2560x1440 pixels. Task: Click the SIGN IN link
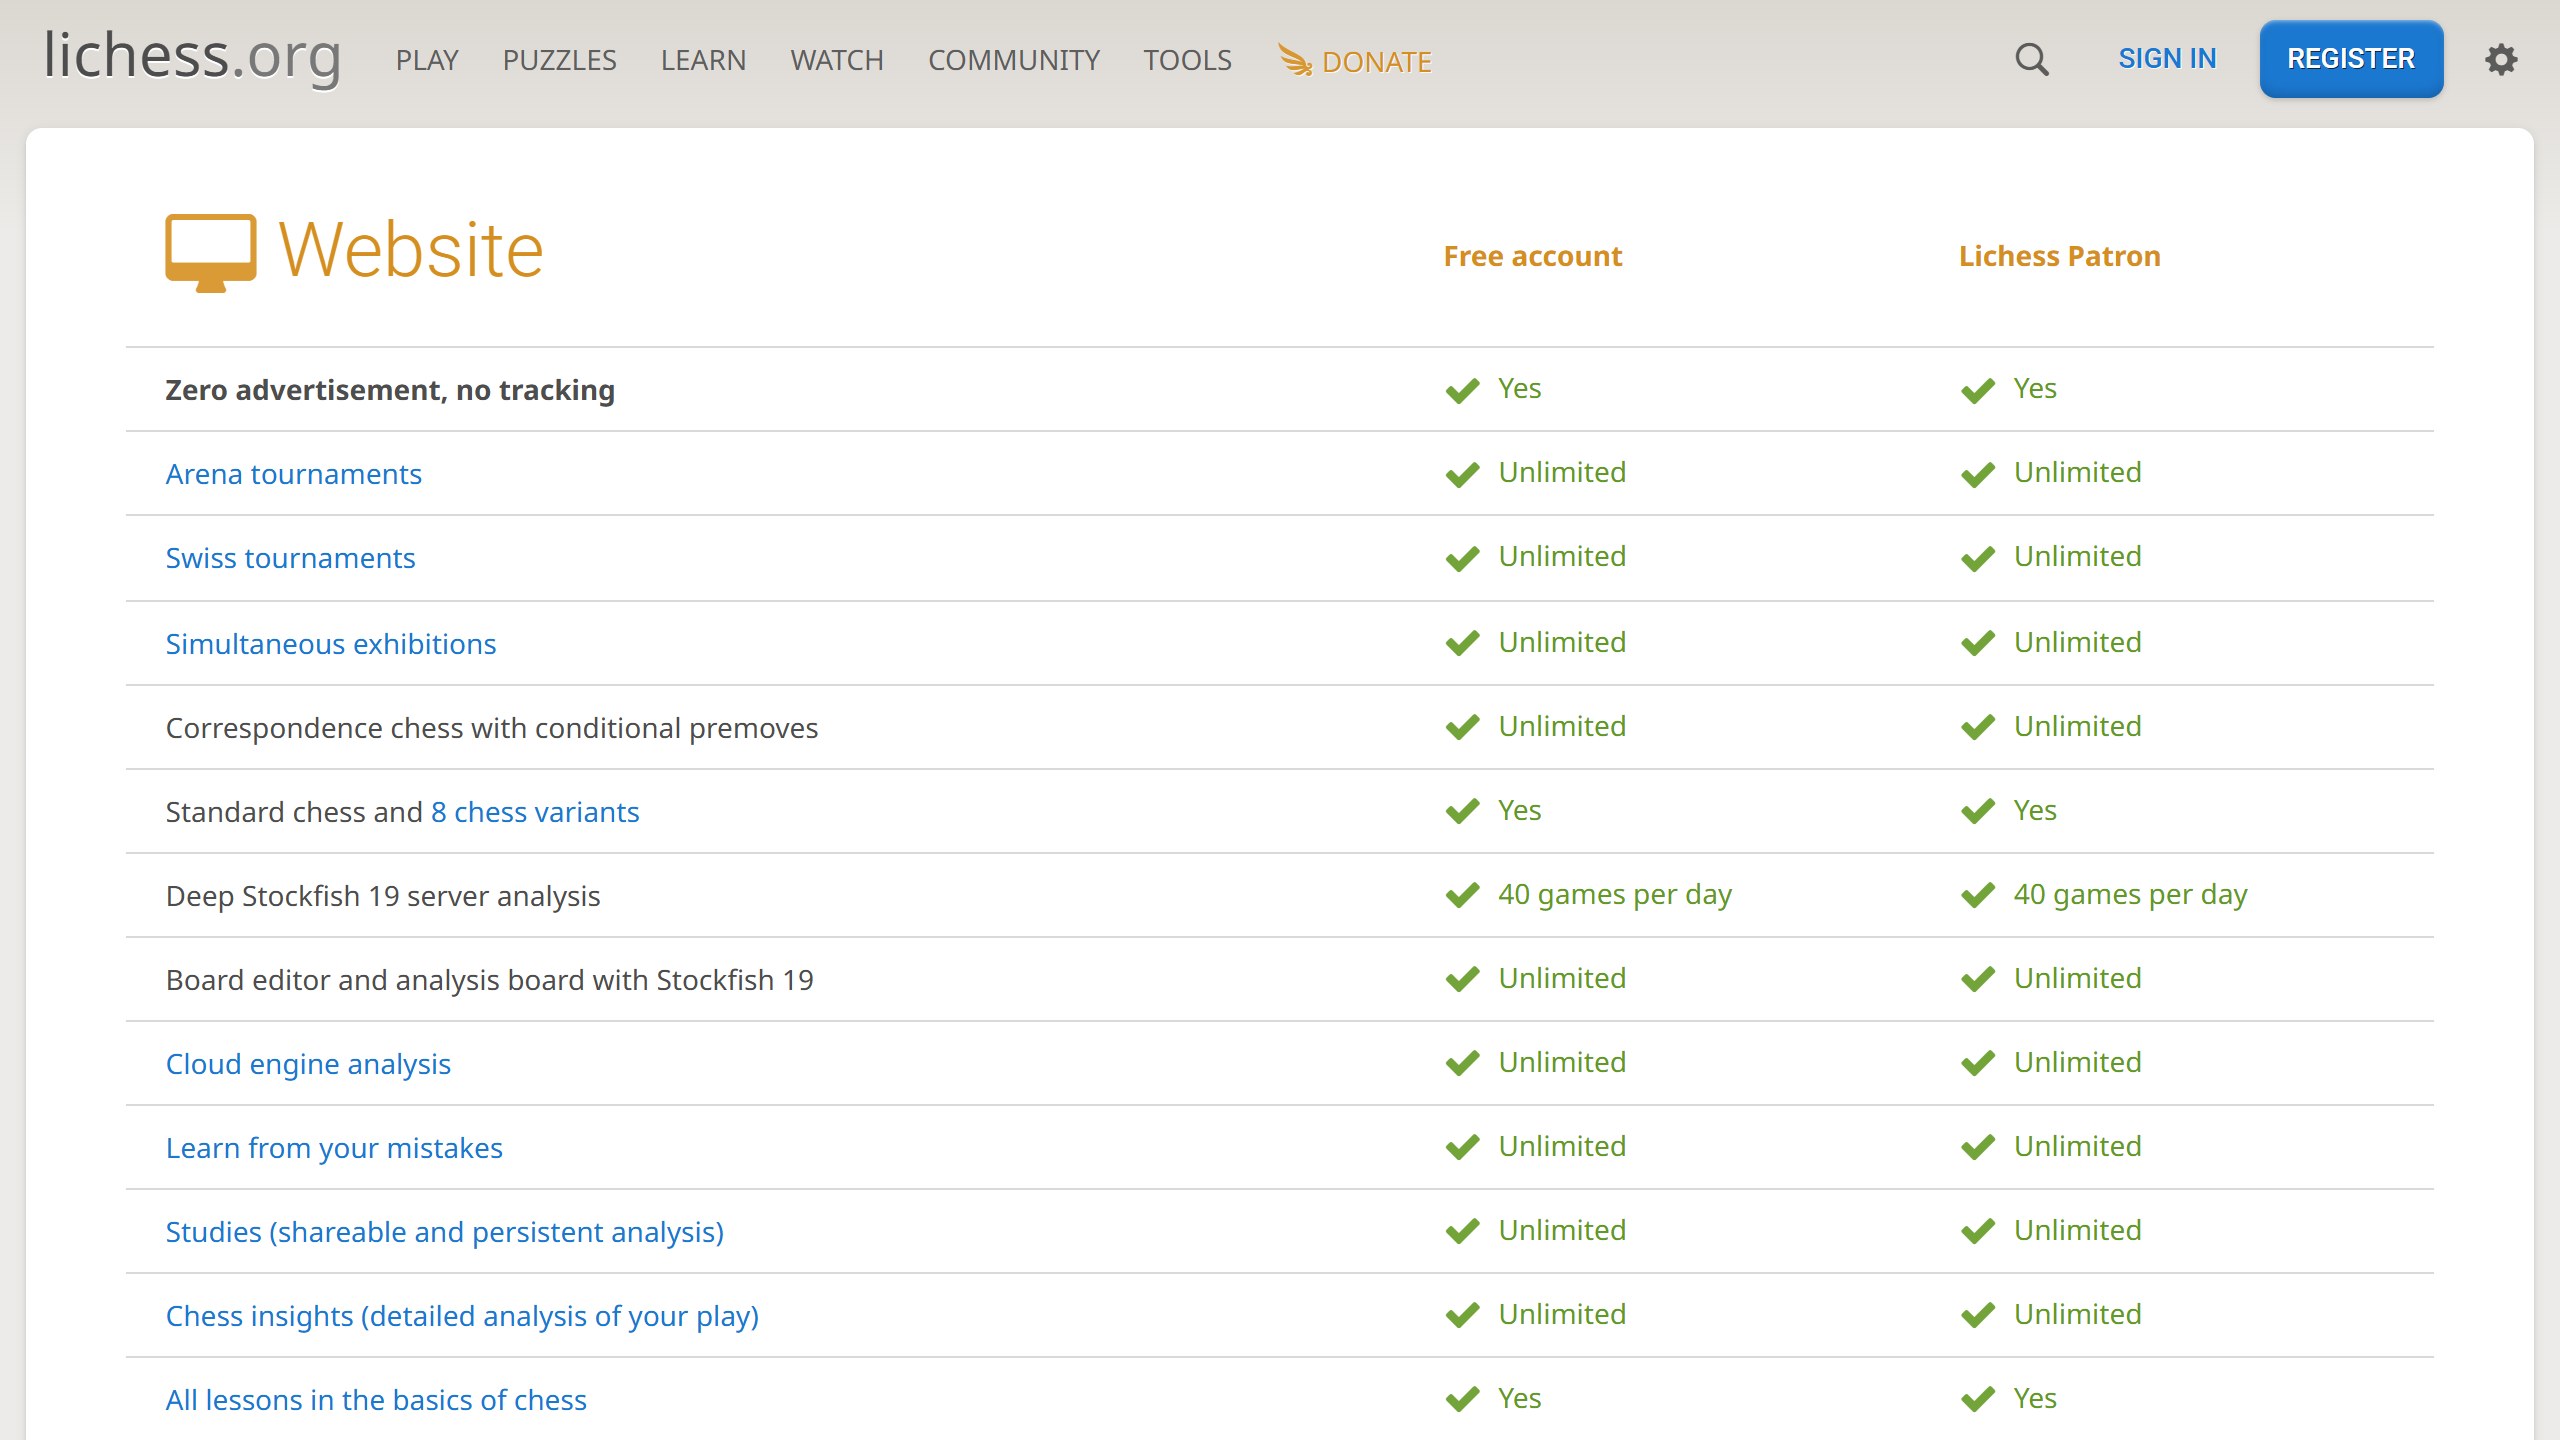pyautogui.click(x=2167, y=59)
